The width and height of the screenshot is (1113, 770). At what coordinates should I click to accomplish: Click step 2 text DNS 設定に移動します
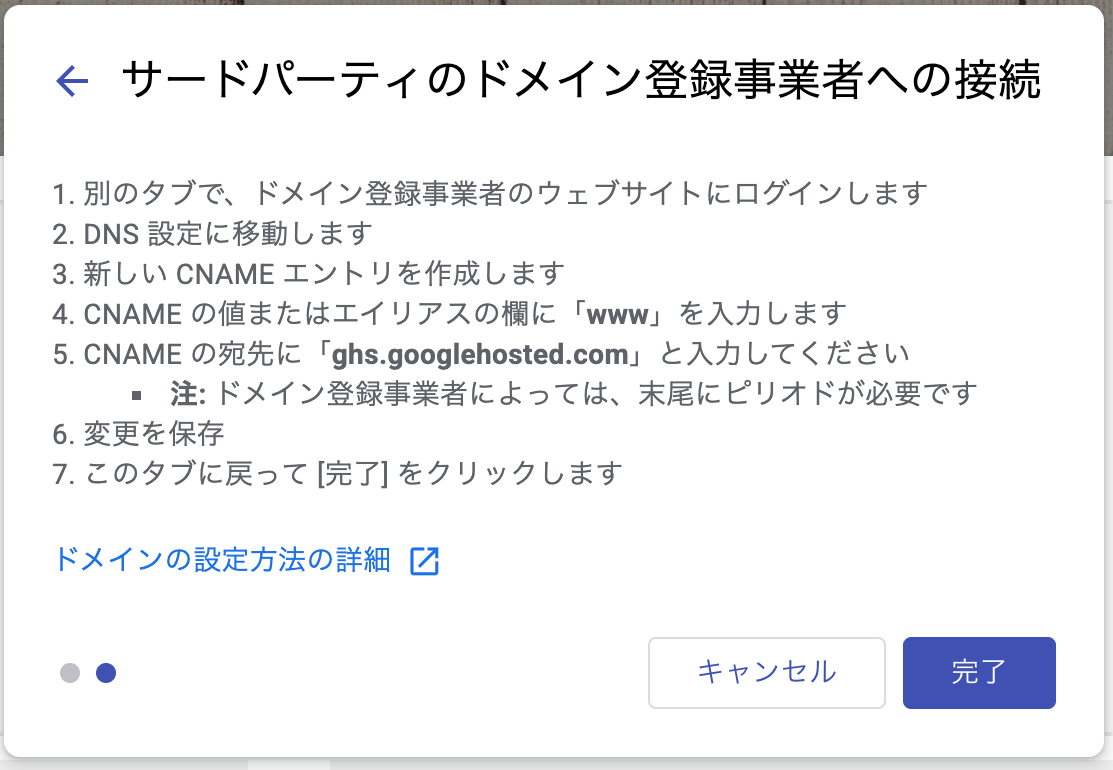(212, 233)
